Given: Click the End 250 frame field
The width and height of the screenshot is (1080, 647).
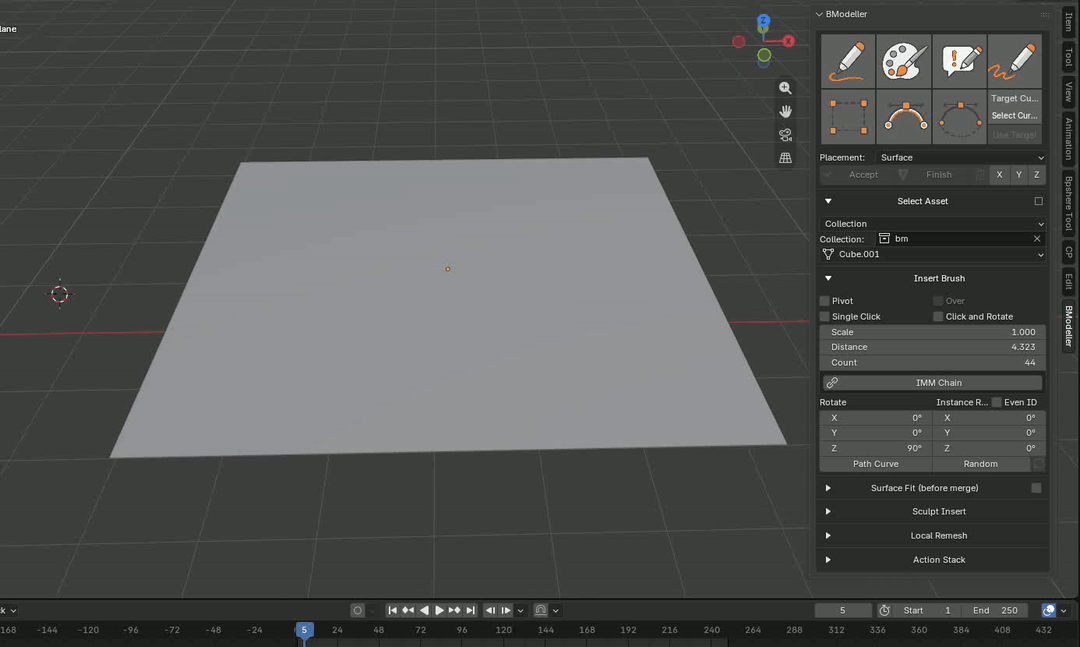Looking at the screenshot, I should point(995,610).
